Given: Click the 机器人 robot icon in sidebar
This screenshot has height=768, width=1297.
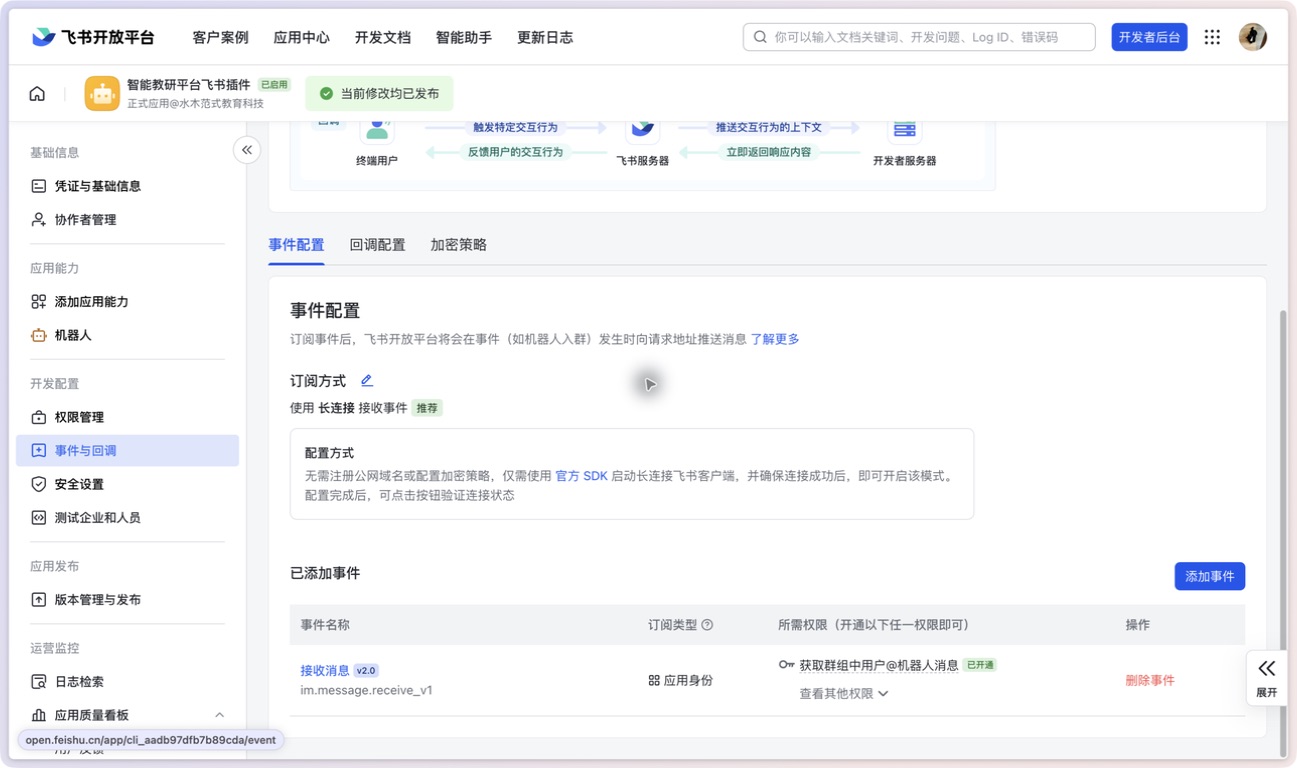Looking at the screenshot, I should [x=38, y=335].
